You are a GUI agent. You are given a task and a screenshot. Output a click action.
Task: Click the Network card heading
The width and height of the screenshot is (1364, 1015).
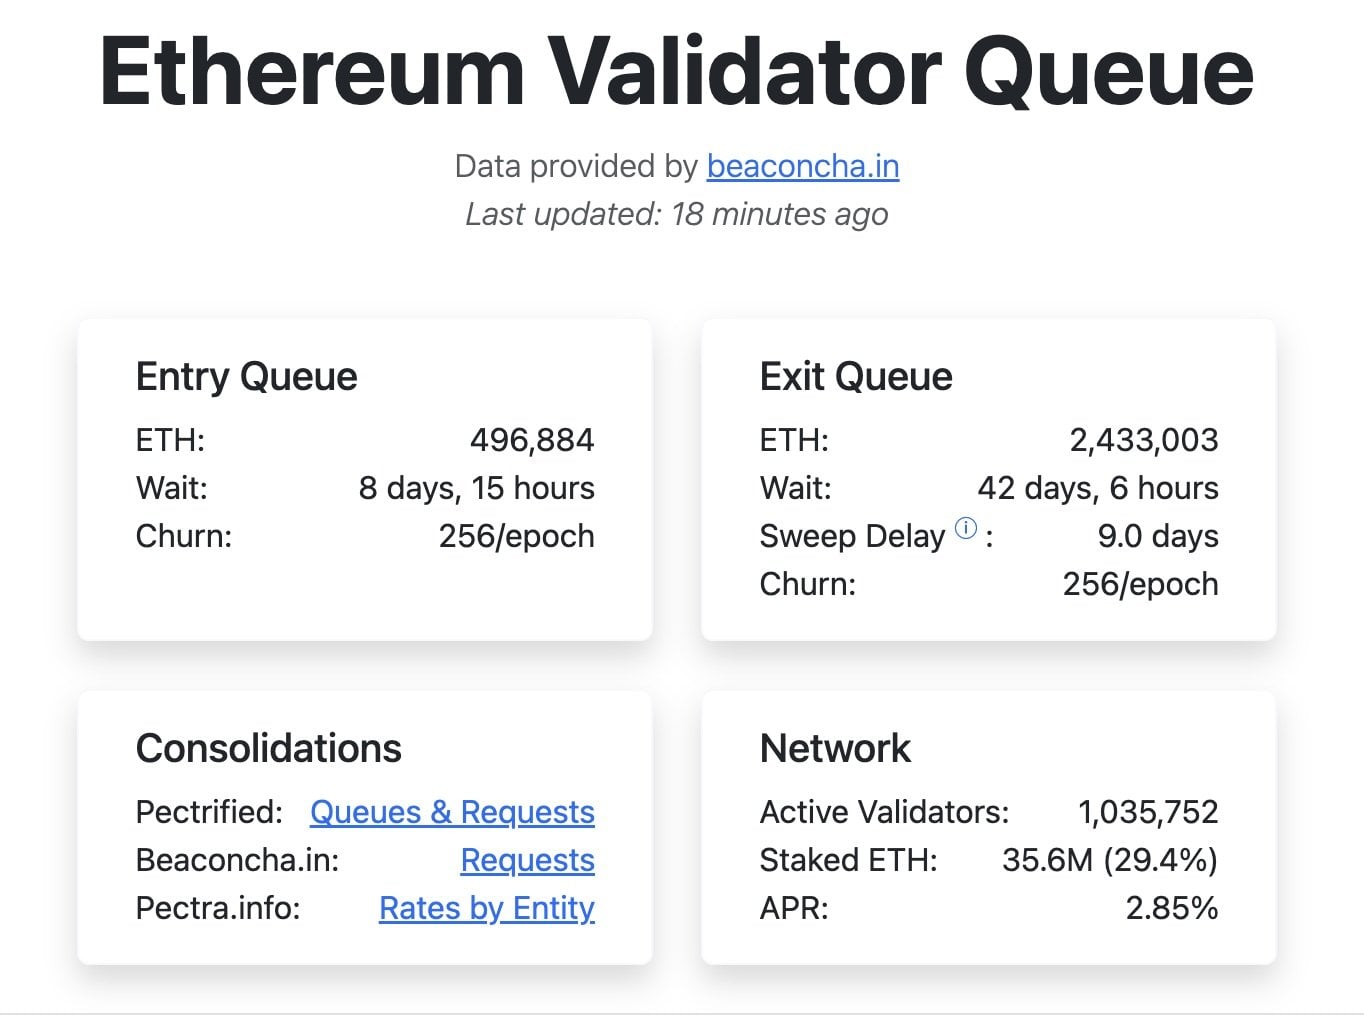835,749
